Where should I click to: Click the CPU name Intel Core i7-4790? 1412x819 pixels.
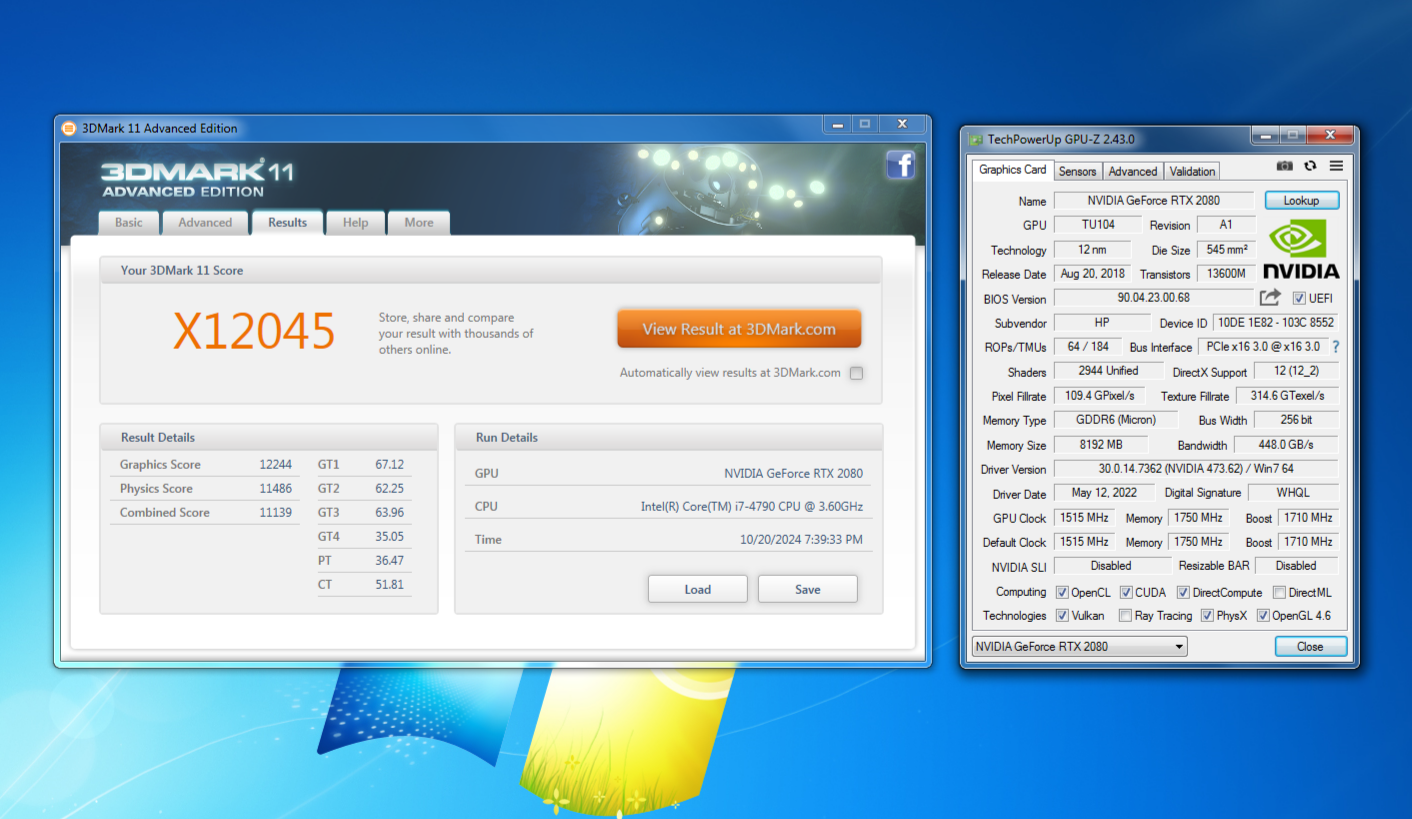pyautogui.click(x=751, y=506)
